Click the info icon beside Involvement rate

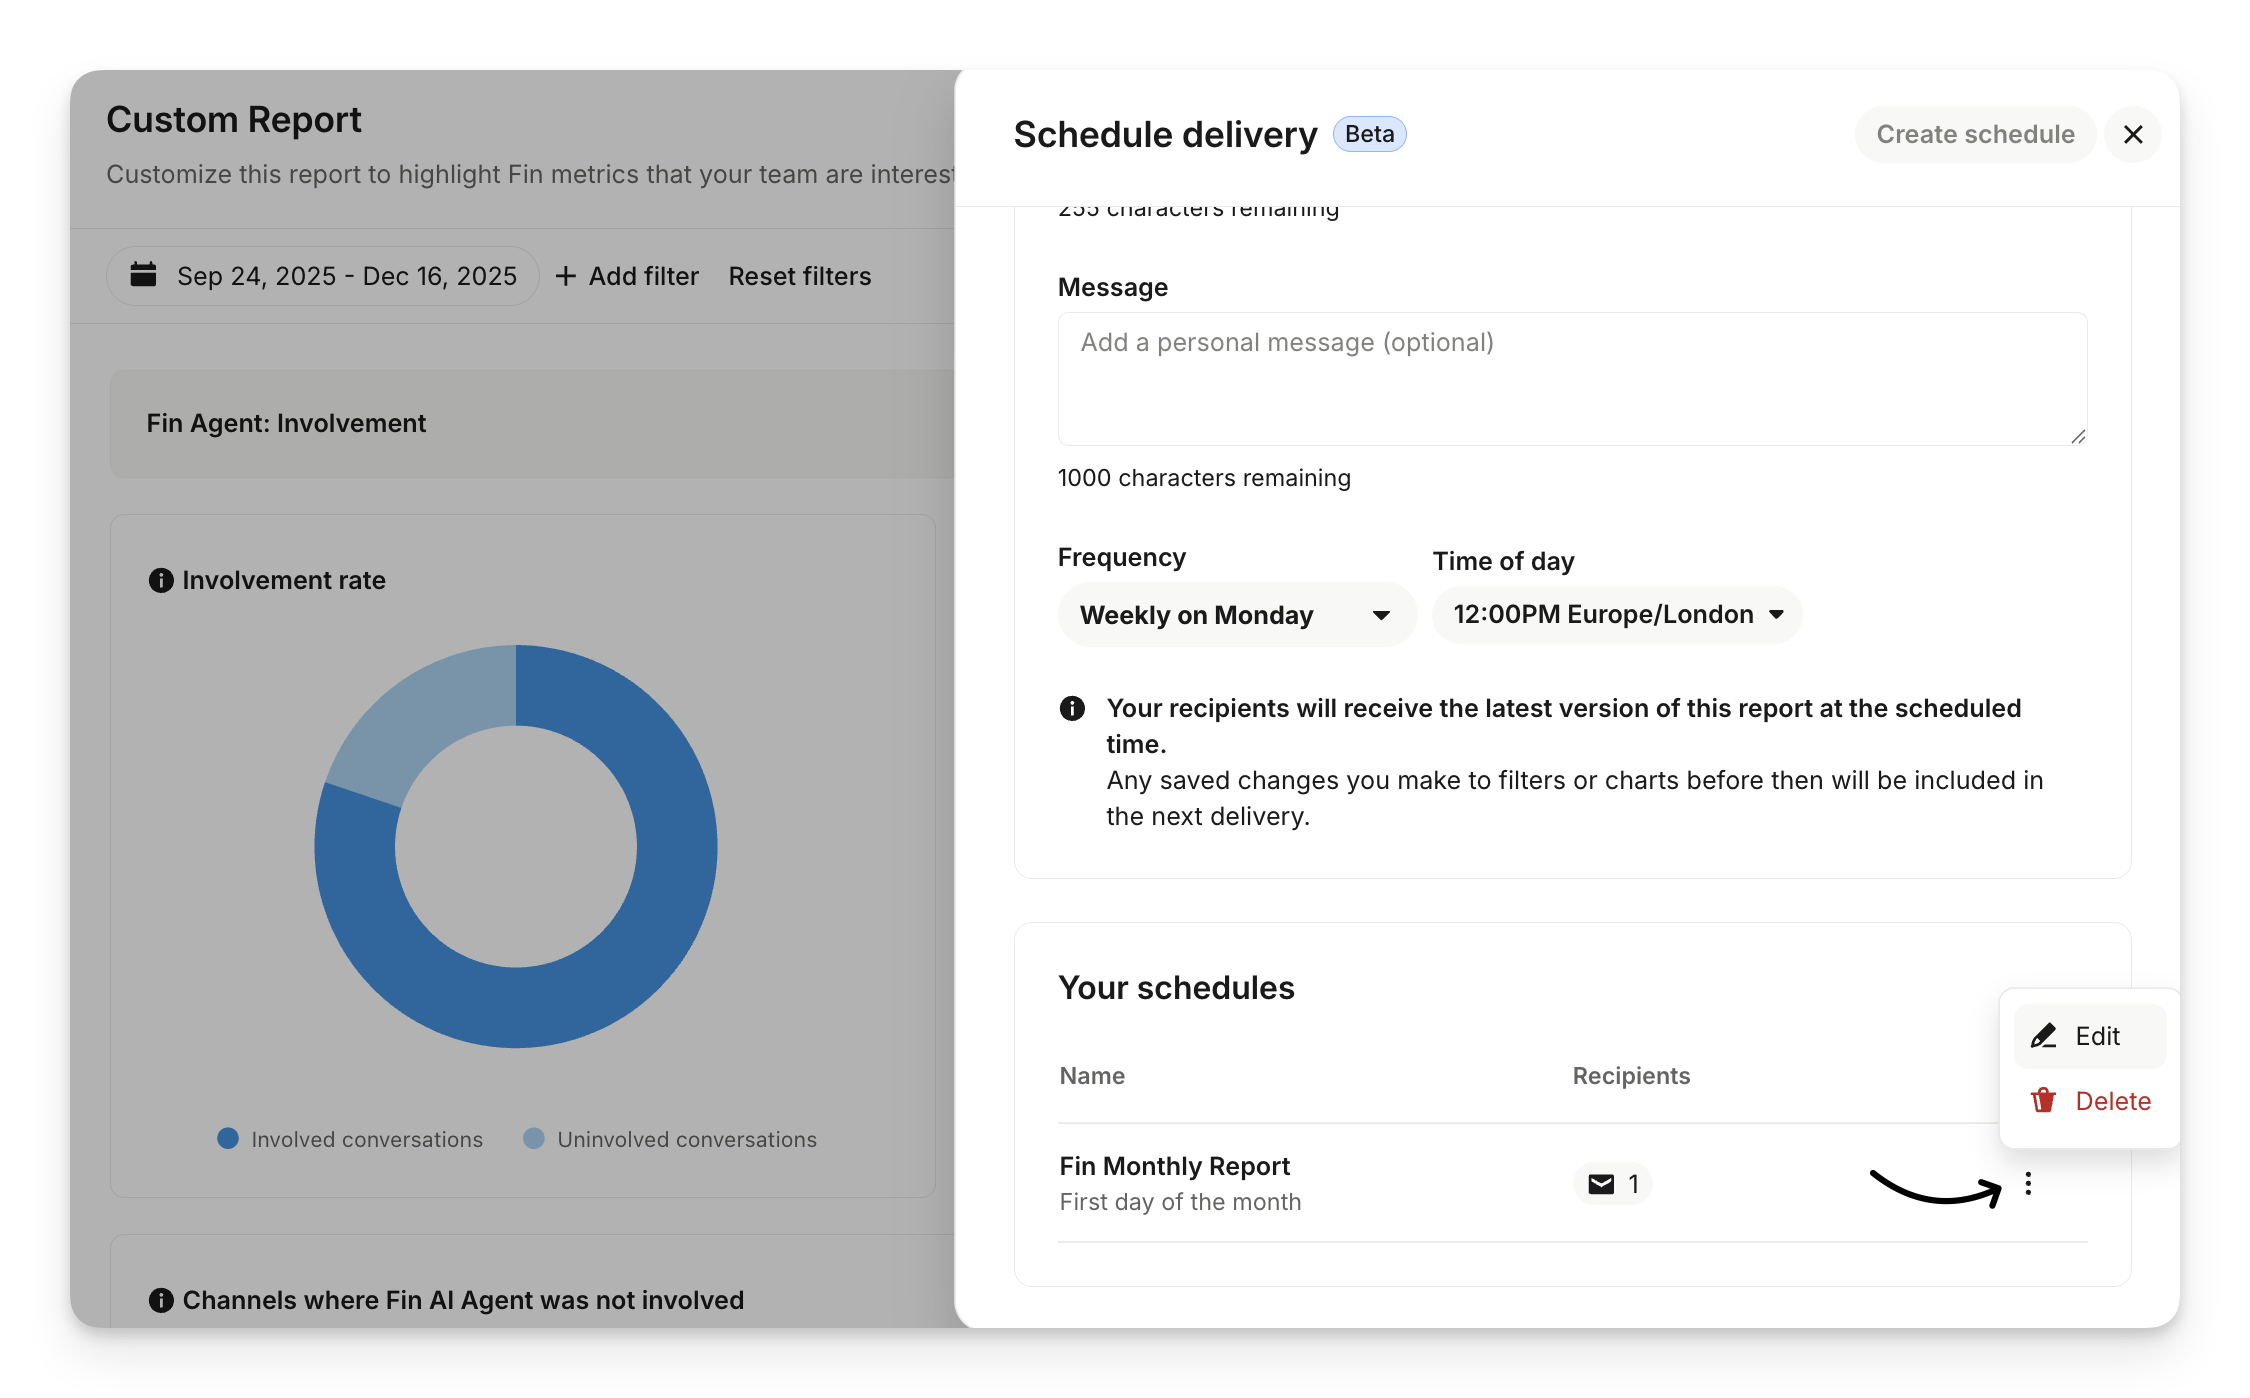(x=161, y=581)
